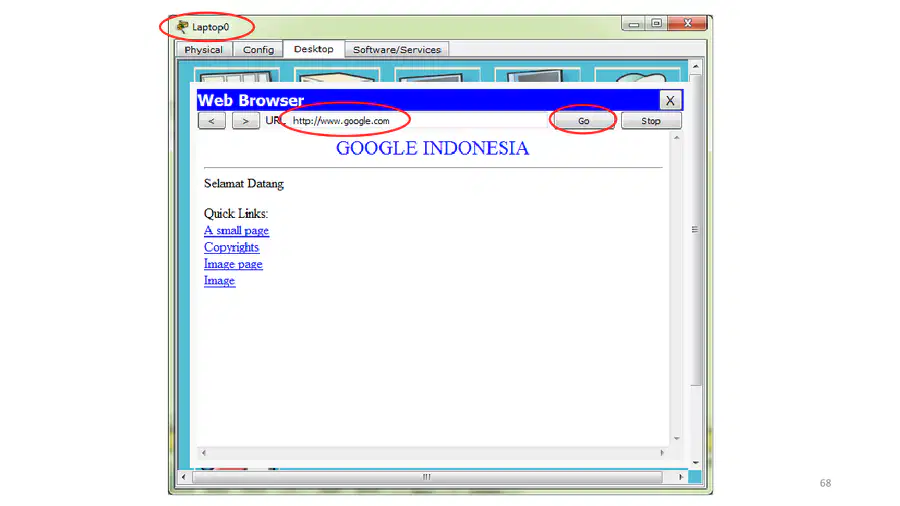Image resolution: width=900 pixels, height=506 pixels.
Task: Switch to the Physical tab
Action: 203,49
